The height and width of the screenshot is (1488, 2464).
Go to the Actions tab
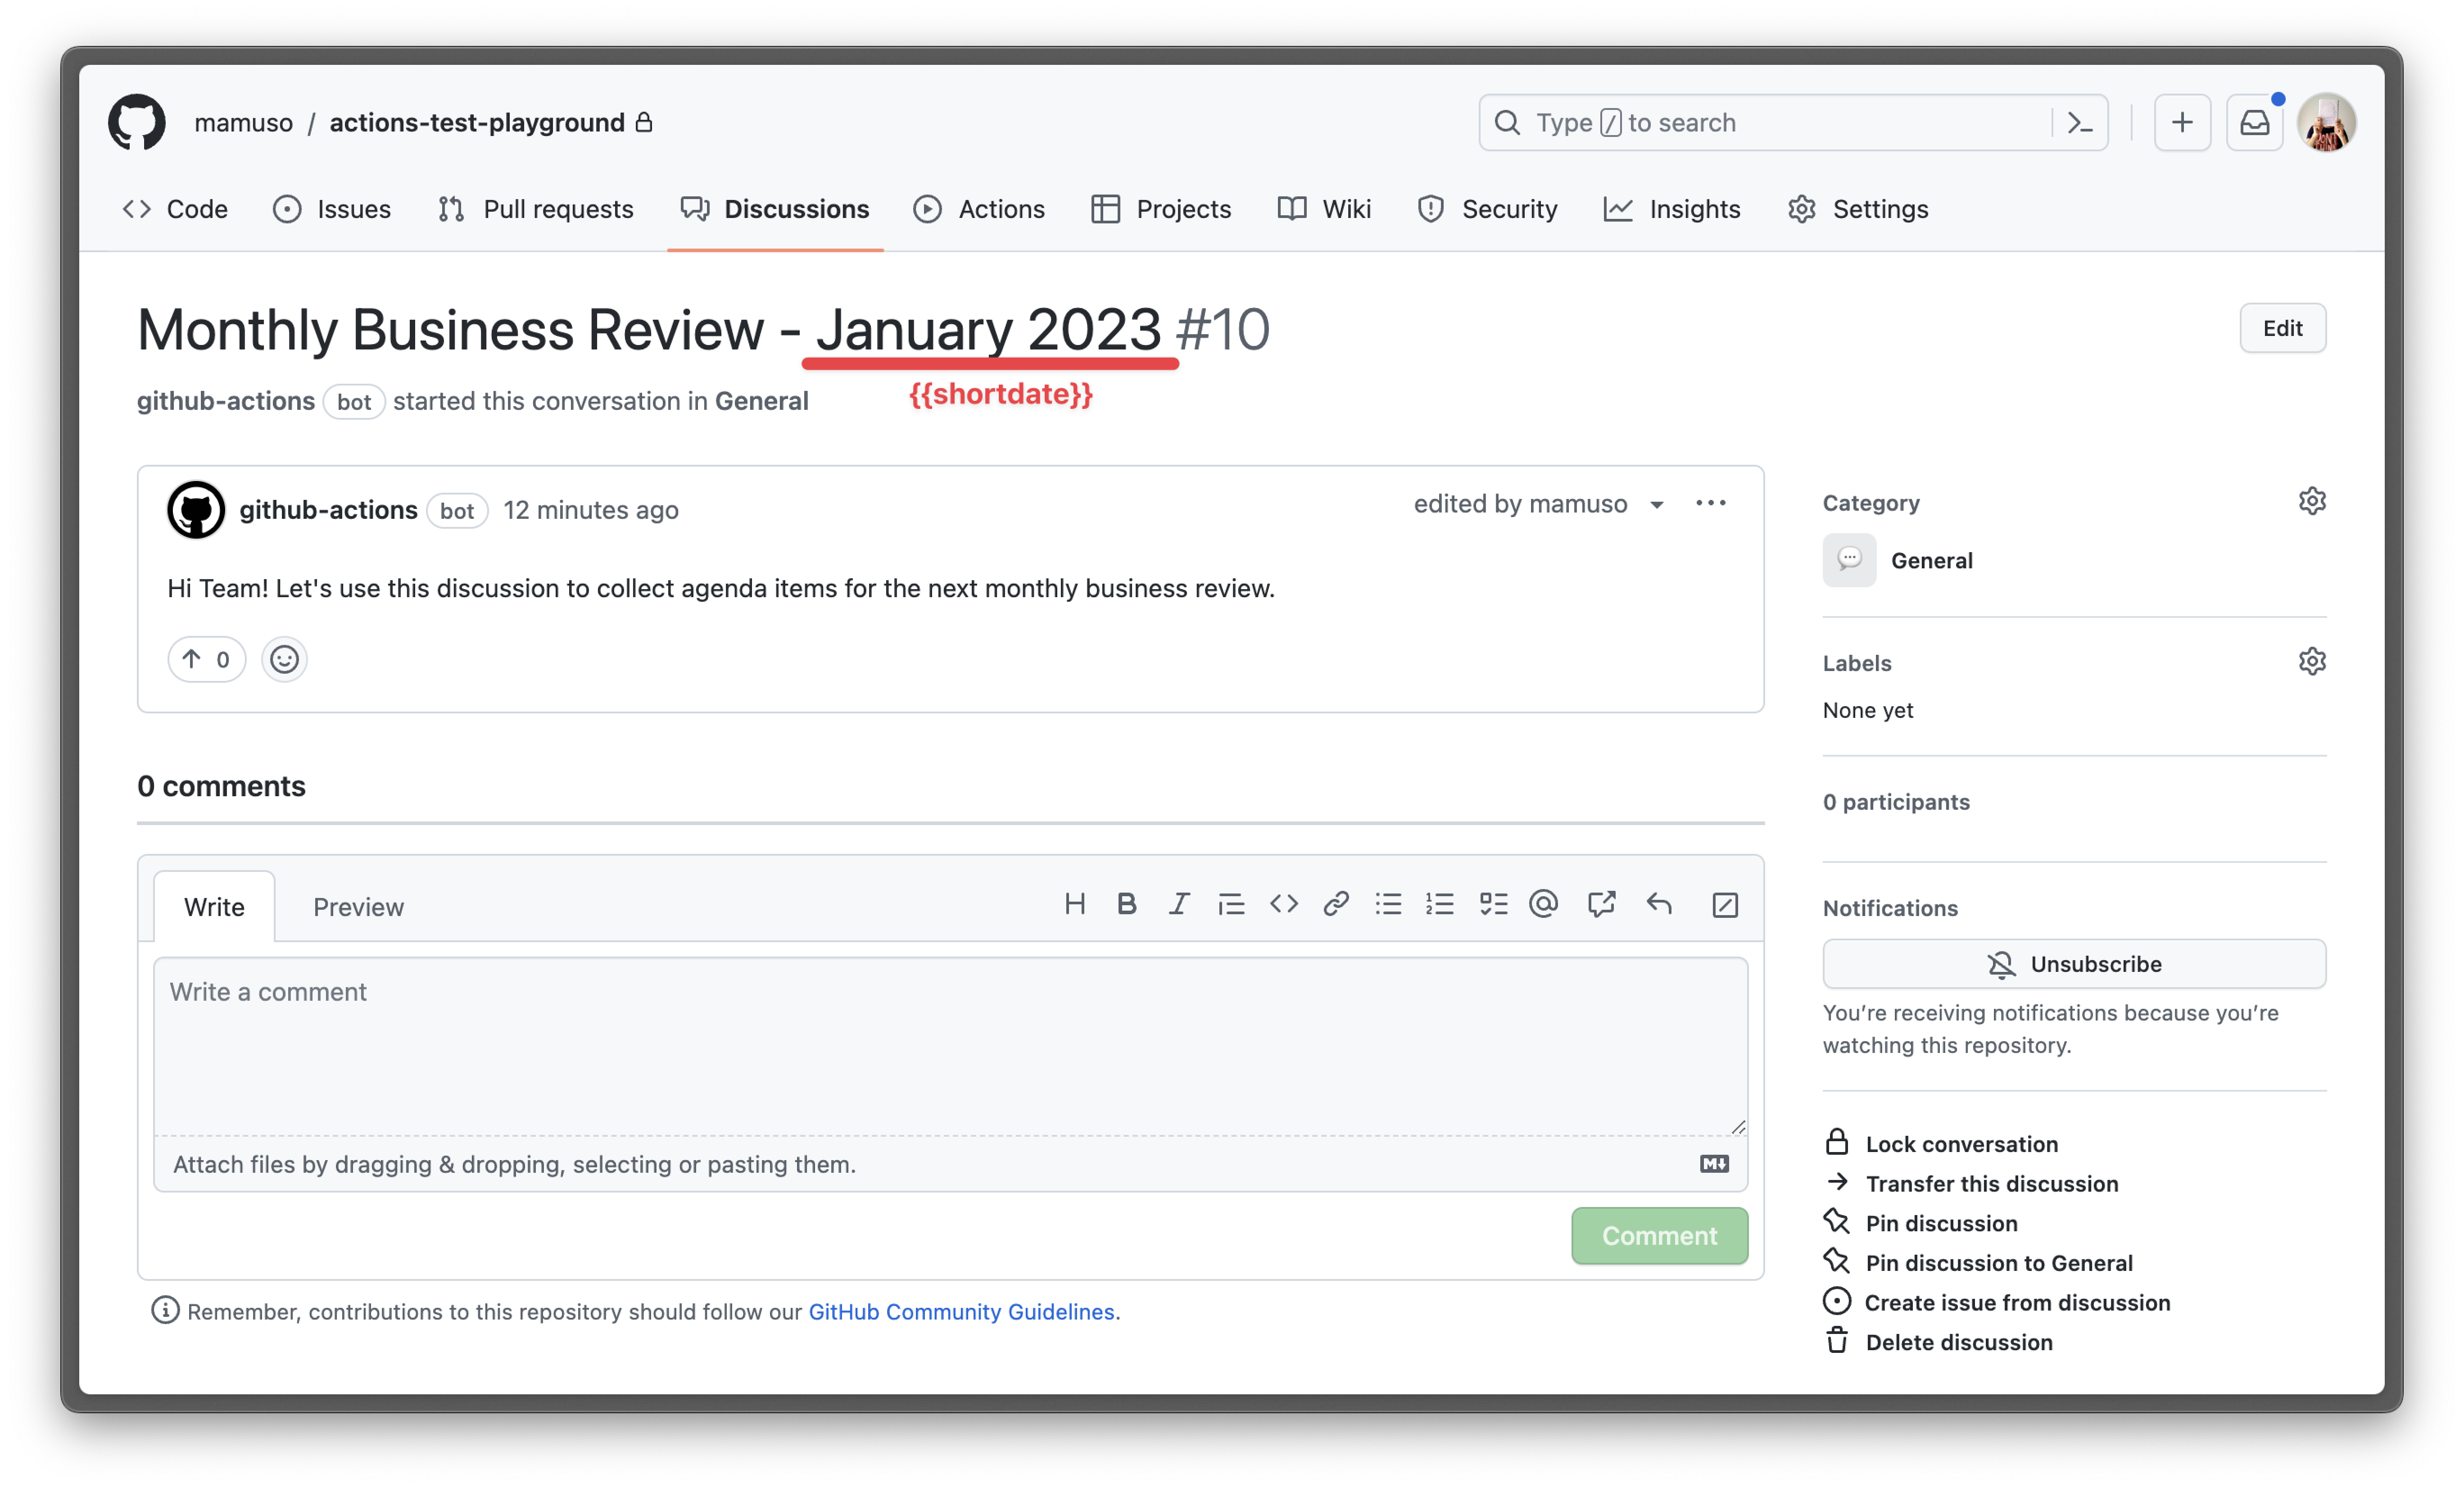[x=979, y=209]
